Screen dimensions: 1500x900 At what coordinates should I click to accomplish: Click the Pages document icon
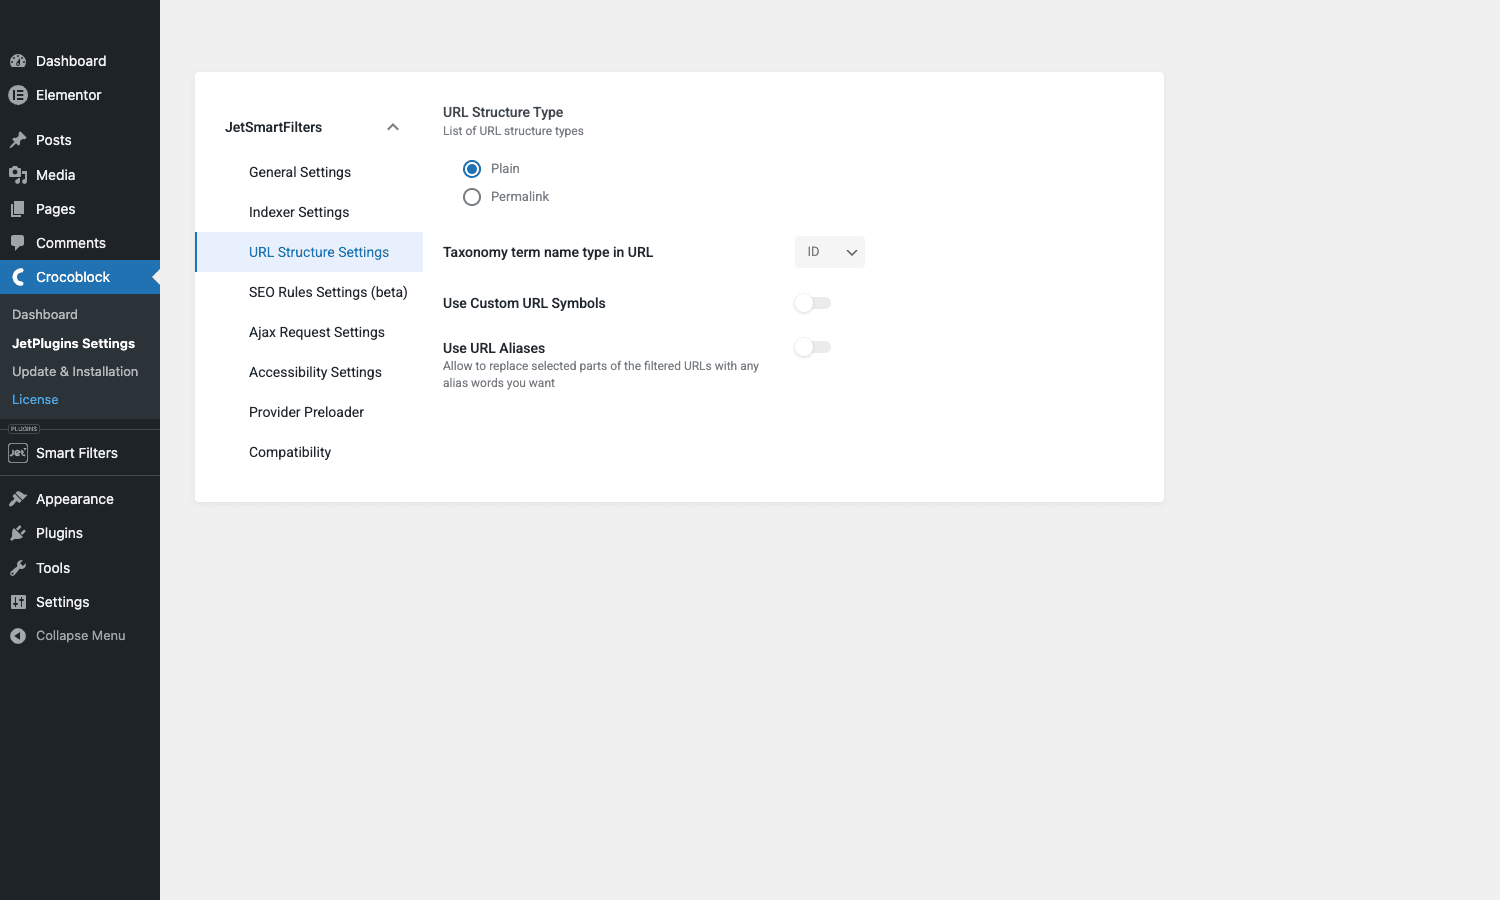coord(18,209)
